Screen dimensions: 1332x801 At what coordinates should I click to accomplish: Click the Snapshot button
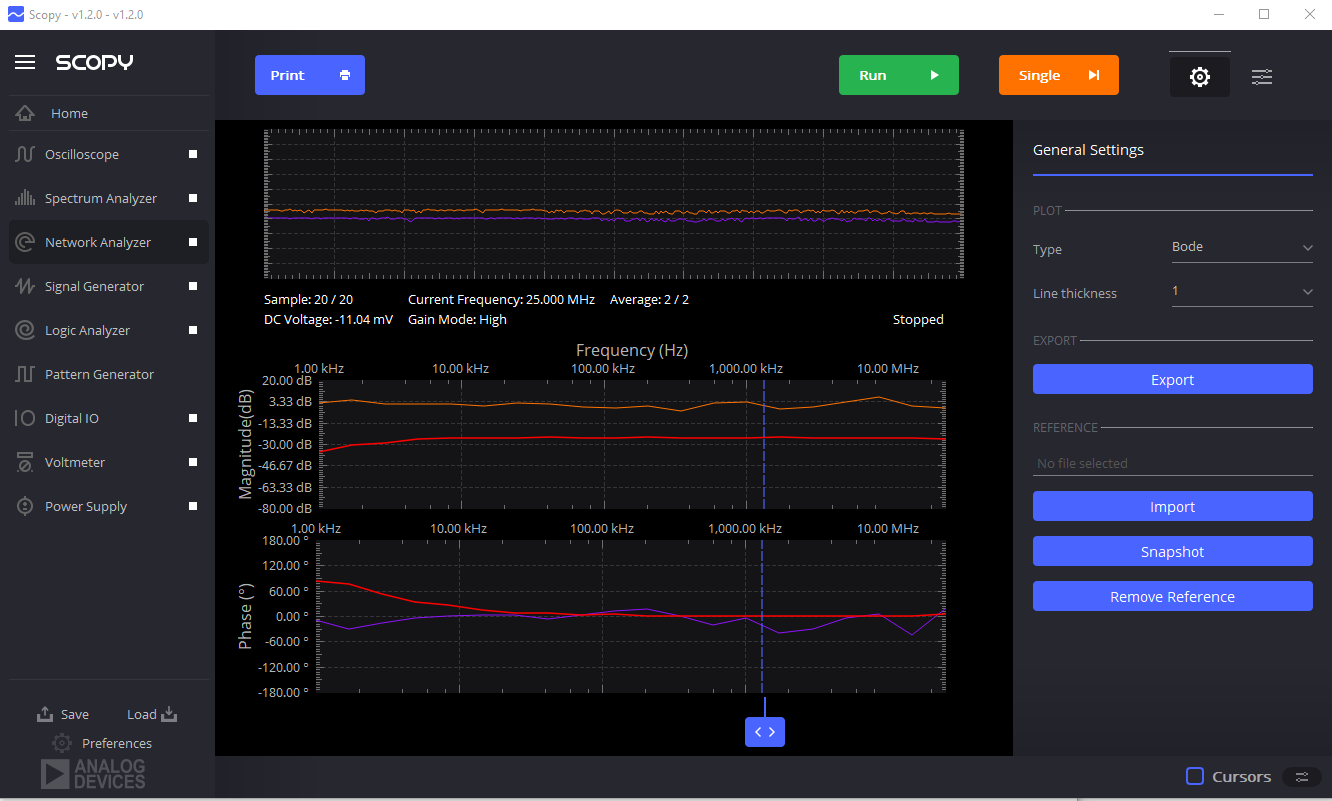point(1172,551)
